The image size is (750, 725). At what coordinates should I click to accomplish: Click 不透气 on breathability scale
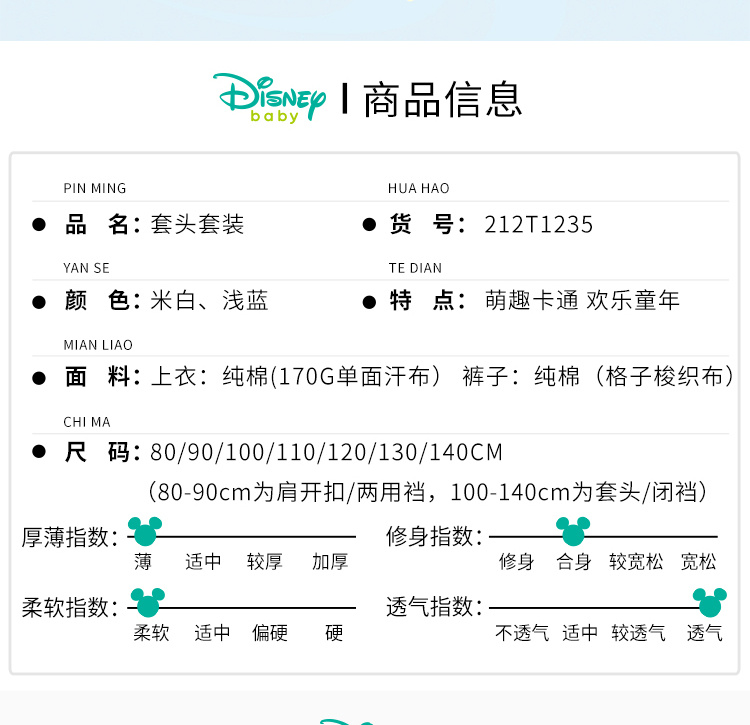522,633
